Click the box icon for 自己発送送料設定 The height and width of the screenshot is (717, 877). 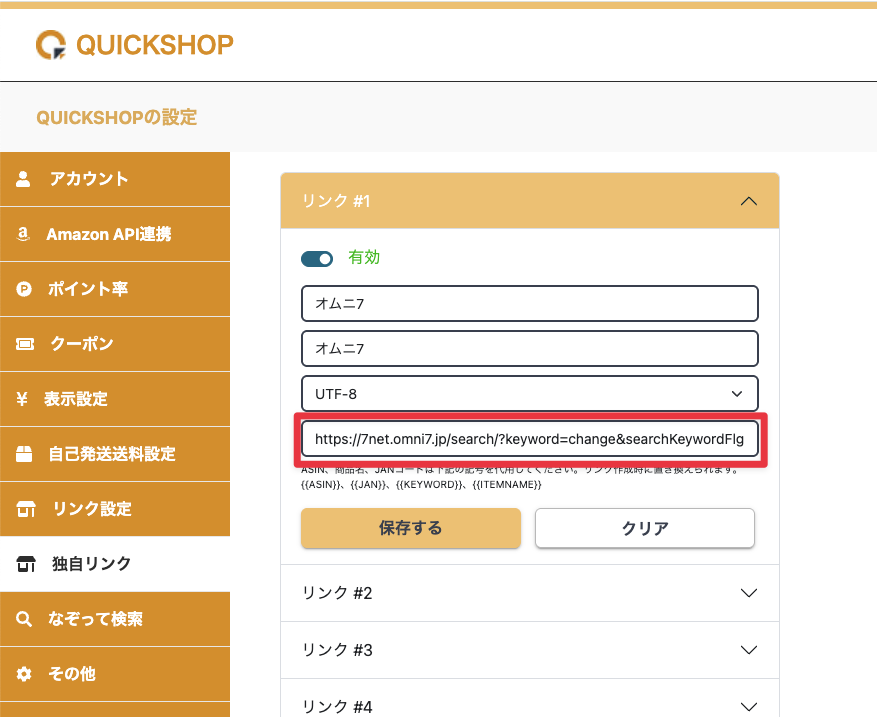tap(24, 454)
